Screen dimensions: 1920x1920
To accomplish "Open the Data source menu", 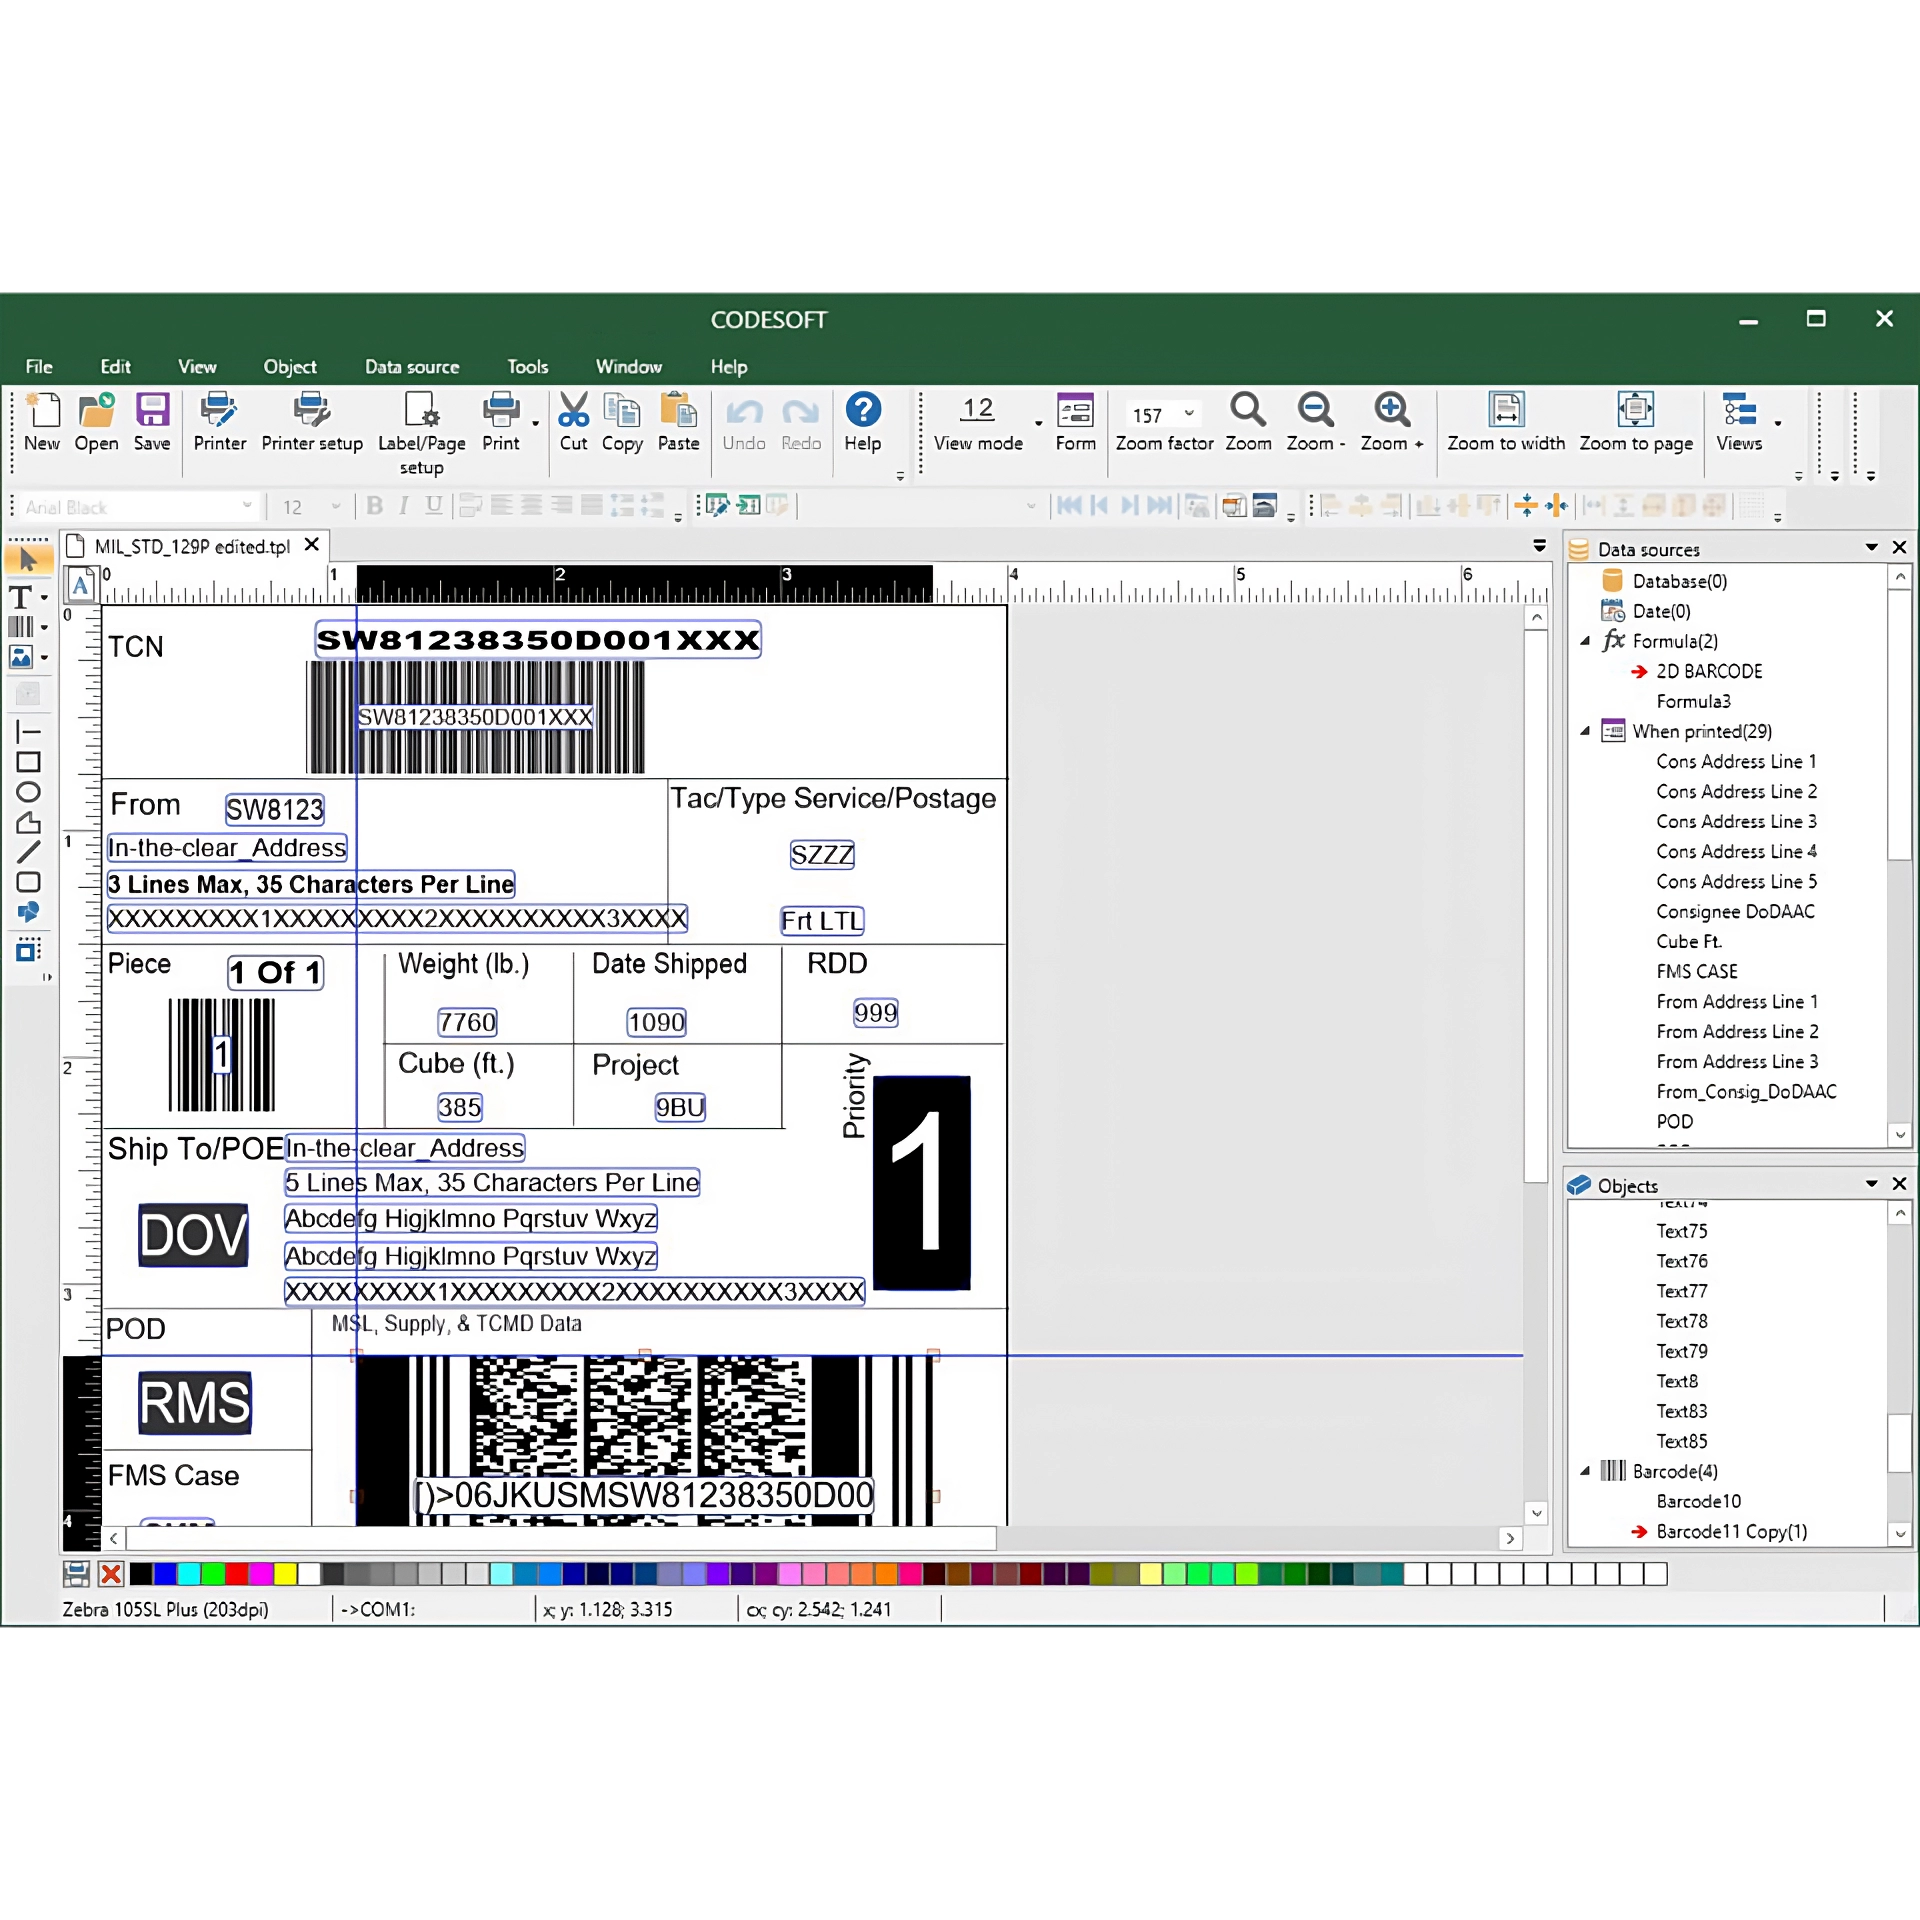I will pos(411,367).
